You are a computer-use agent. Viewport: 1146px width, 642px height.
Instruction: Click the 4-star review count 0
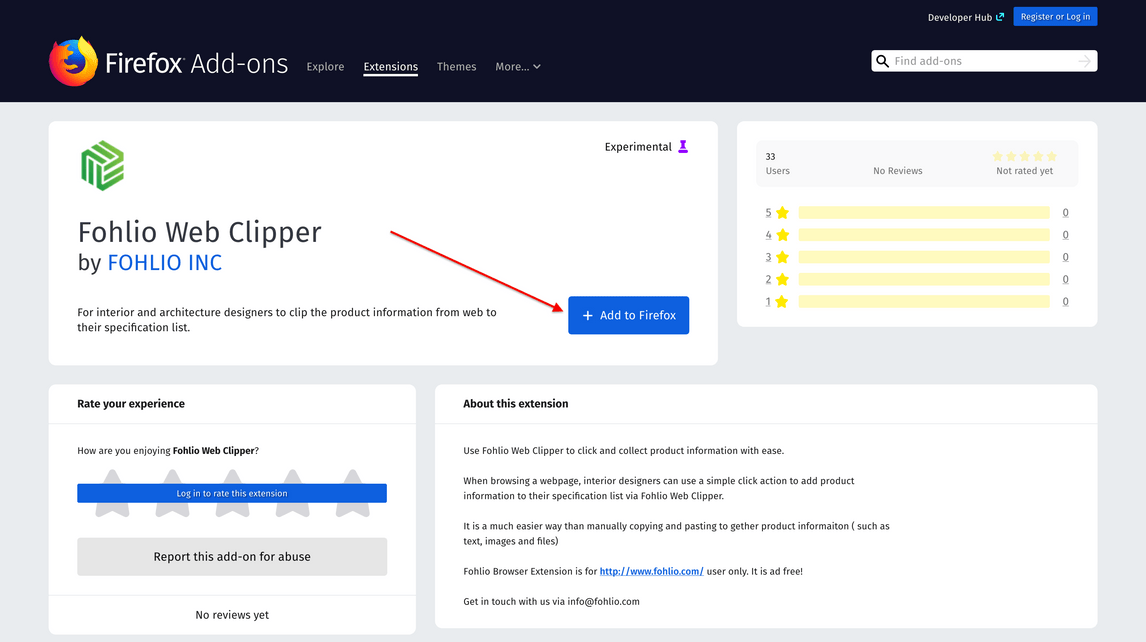pyautogui.click(x=1065, y=235)
